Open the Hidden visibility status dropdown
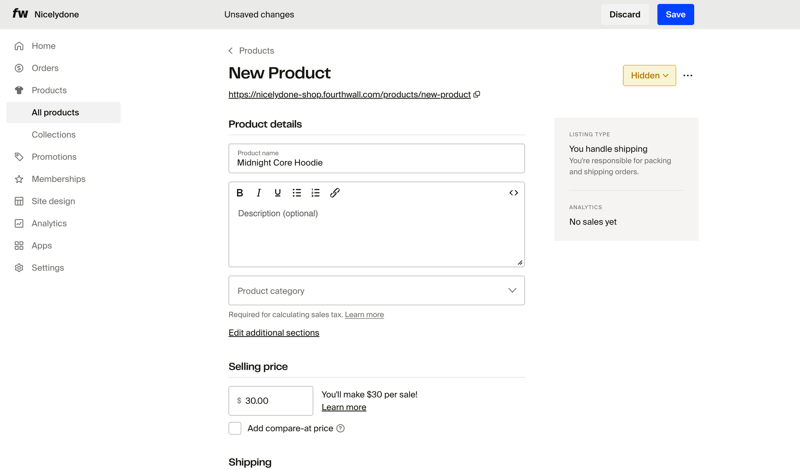The image size is (800, 470). [x=649, y=76]
